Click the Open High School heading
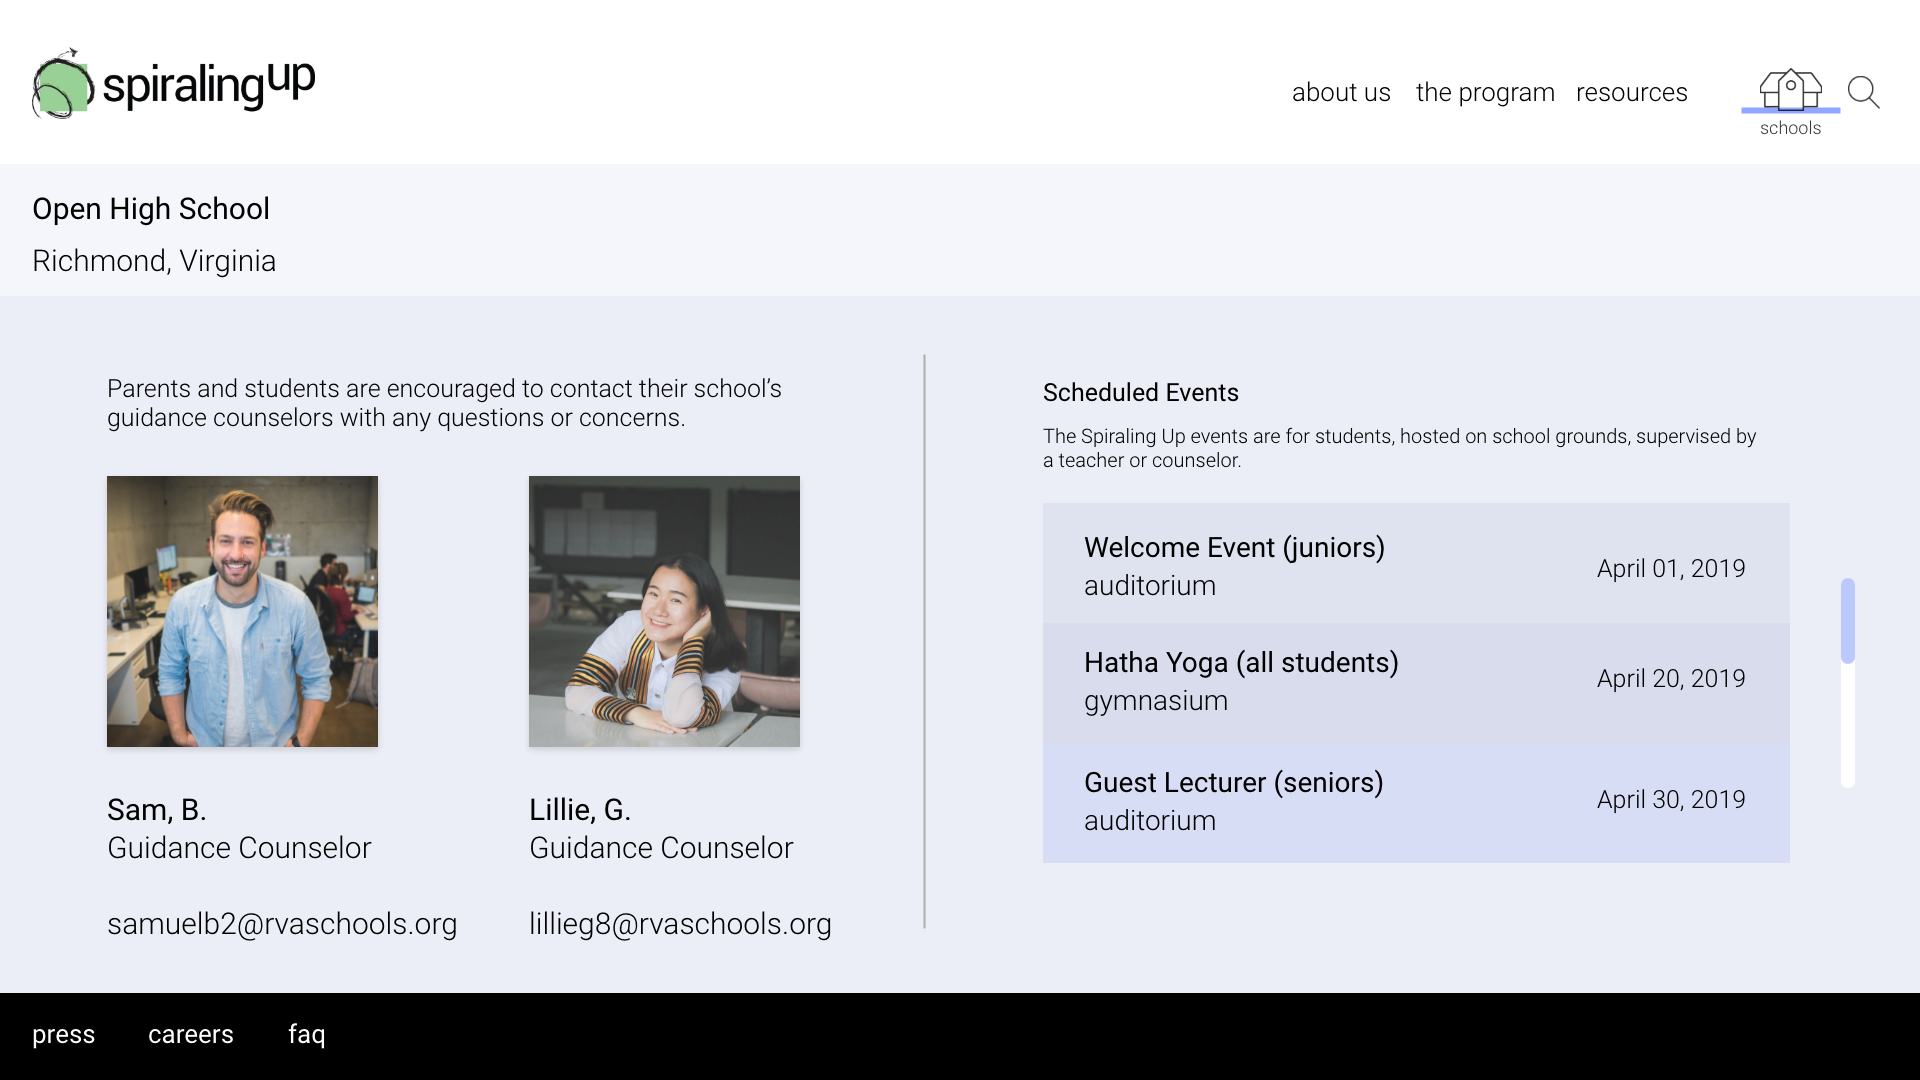 tap(151, 209)
